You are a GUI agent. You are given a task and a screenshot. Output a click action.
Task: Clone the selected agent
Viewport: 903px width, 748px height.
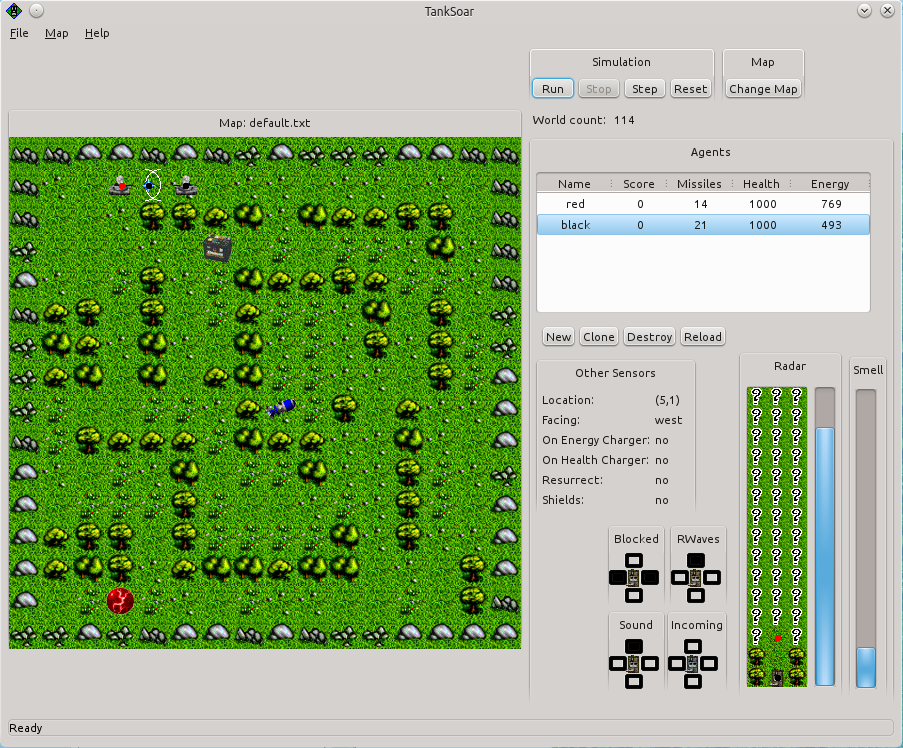(598, 337)
